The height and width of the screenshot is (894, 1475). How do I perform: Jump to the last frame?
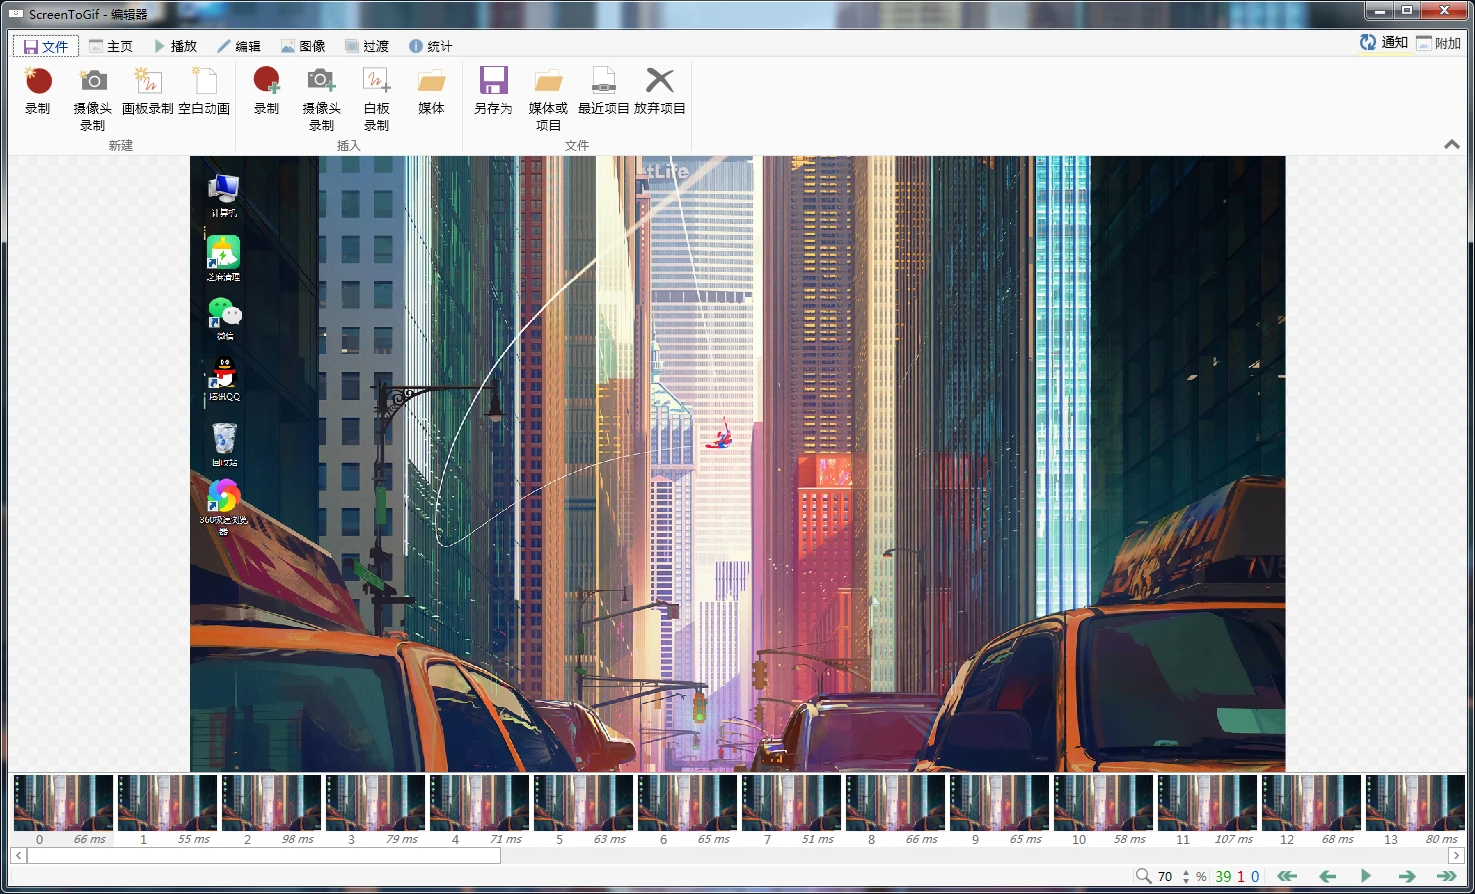(1446, 876)
